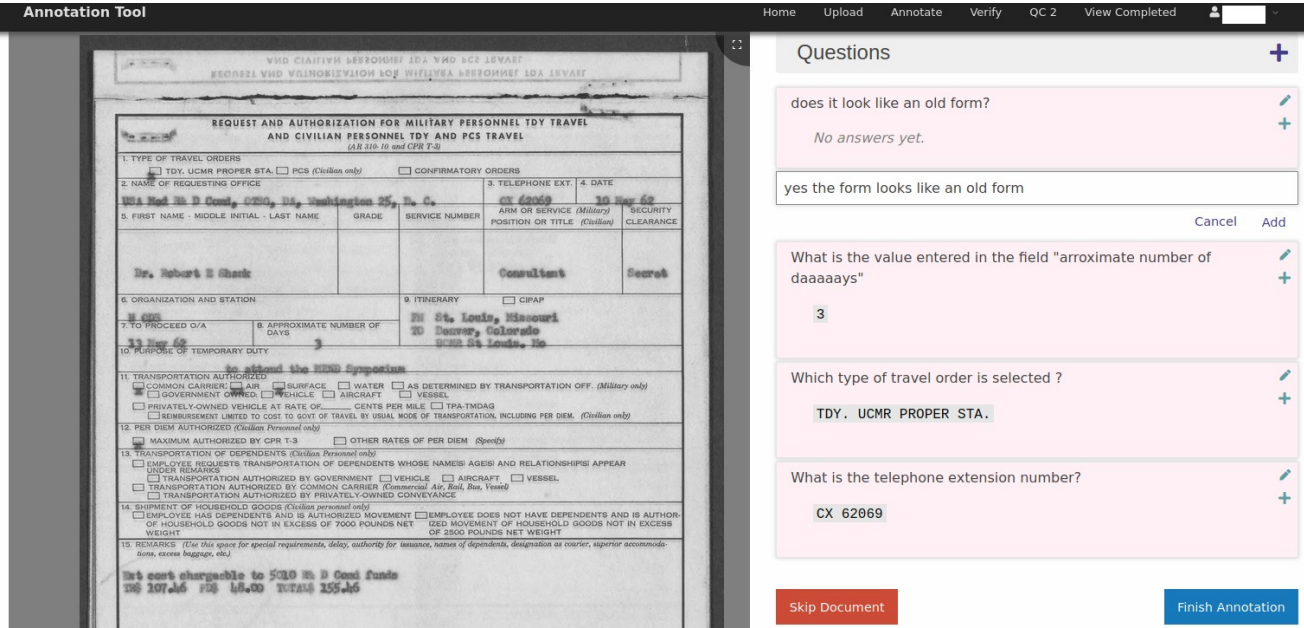Viewport: 1304px width, 628px height.
Task: Add an answer to the number of days question
Action: (x=1285, y=279)
